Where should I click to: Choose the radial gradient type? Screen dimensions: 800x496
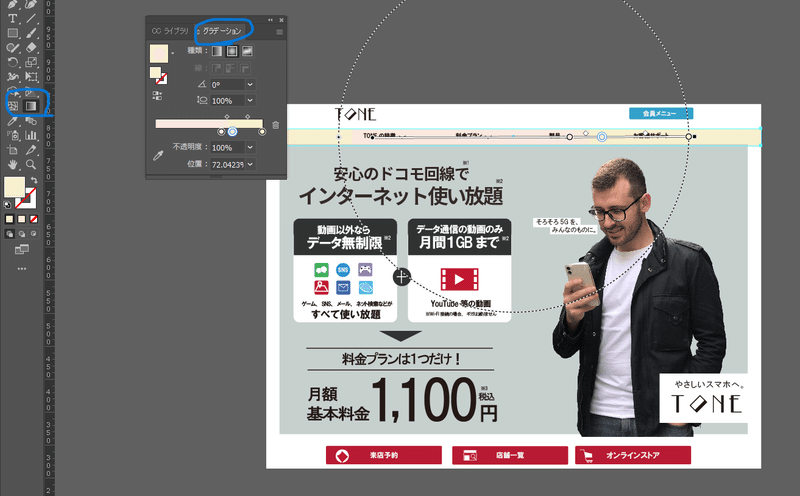pyautogui.click(x=232, y=51)
